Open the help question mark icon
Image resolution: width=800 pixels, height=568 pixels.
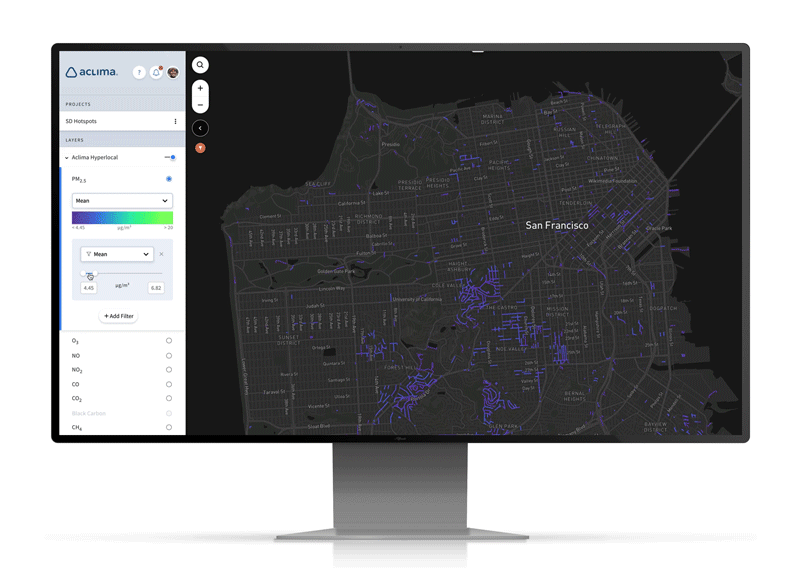tap(139, 72)
